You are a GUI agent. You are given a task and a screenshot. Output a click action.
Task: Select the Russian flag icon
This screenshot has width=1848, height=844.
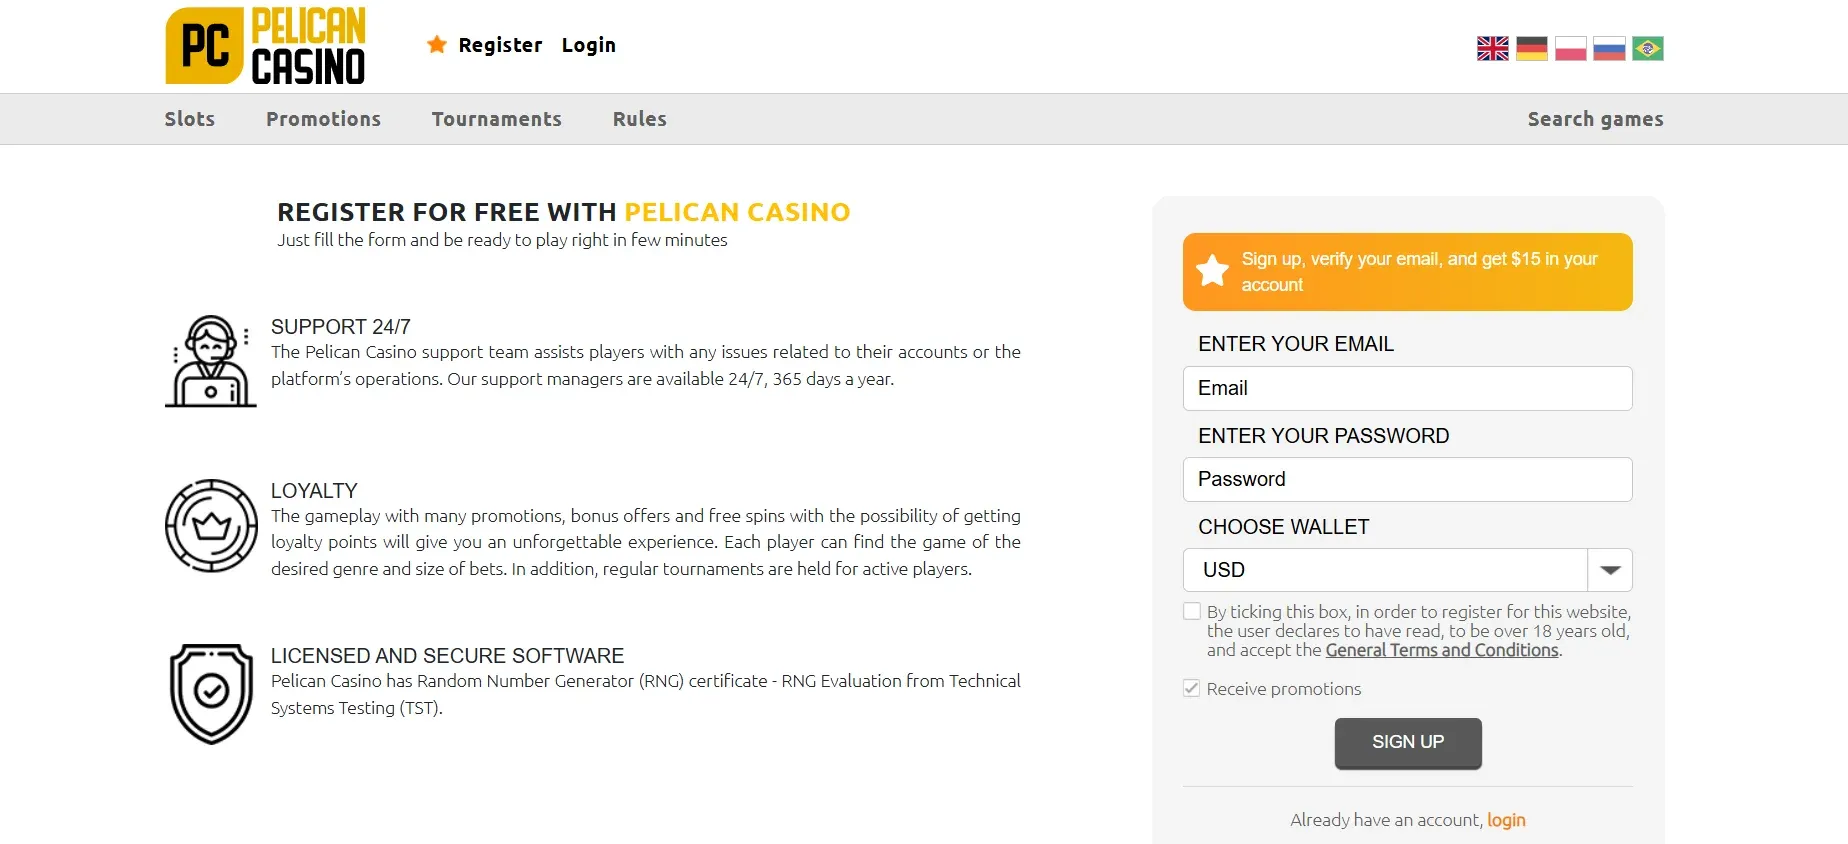coord(1609,47)
